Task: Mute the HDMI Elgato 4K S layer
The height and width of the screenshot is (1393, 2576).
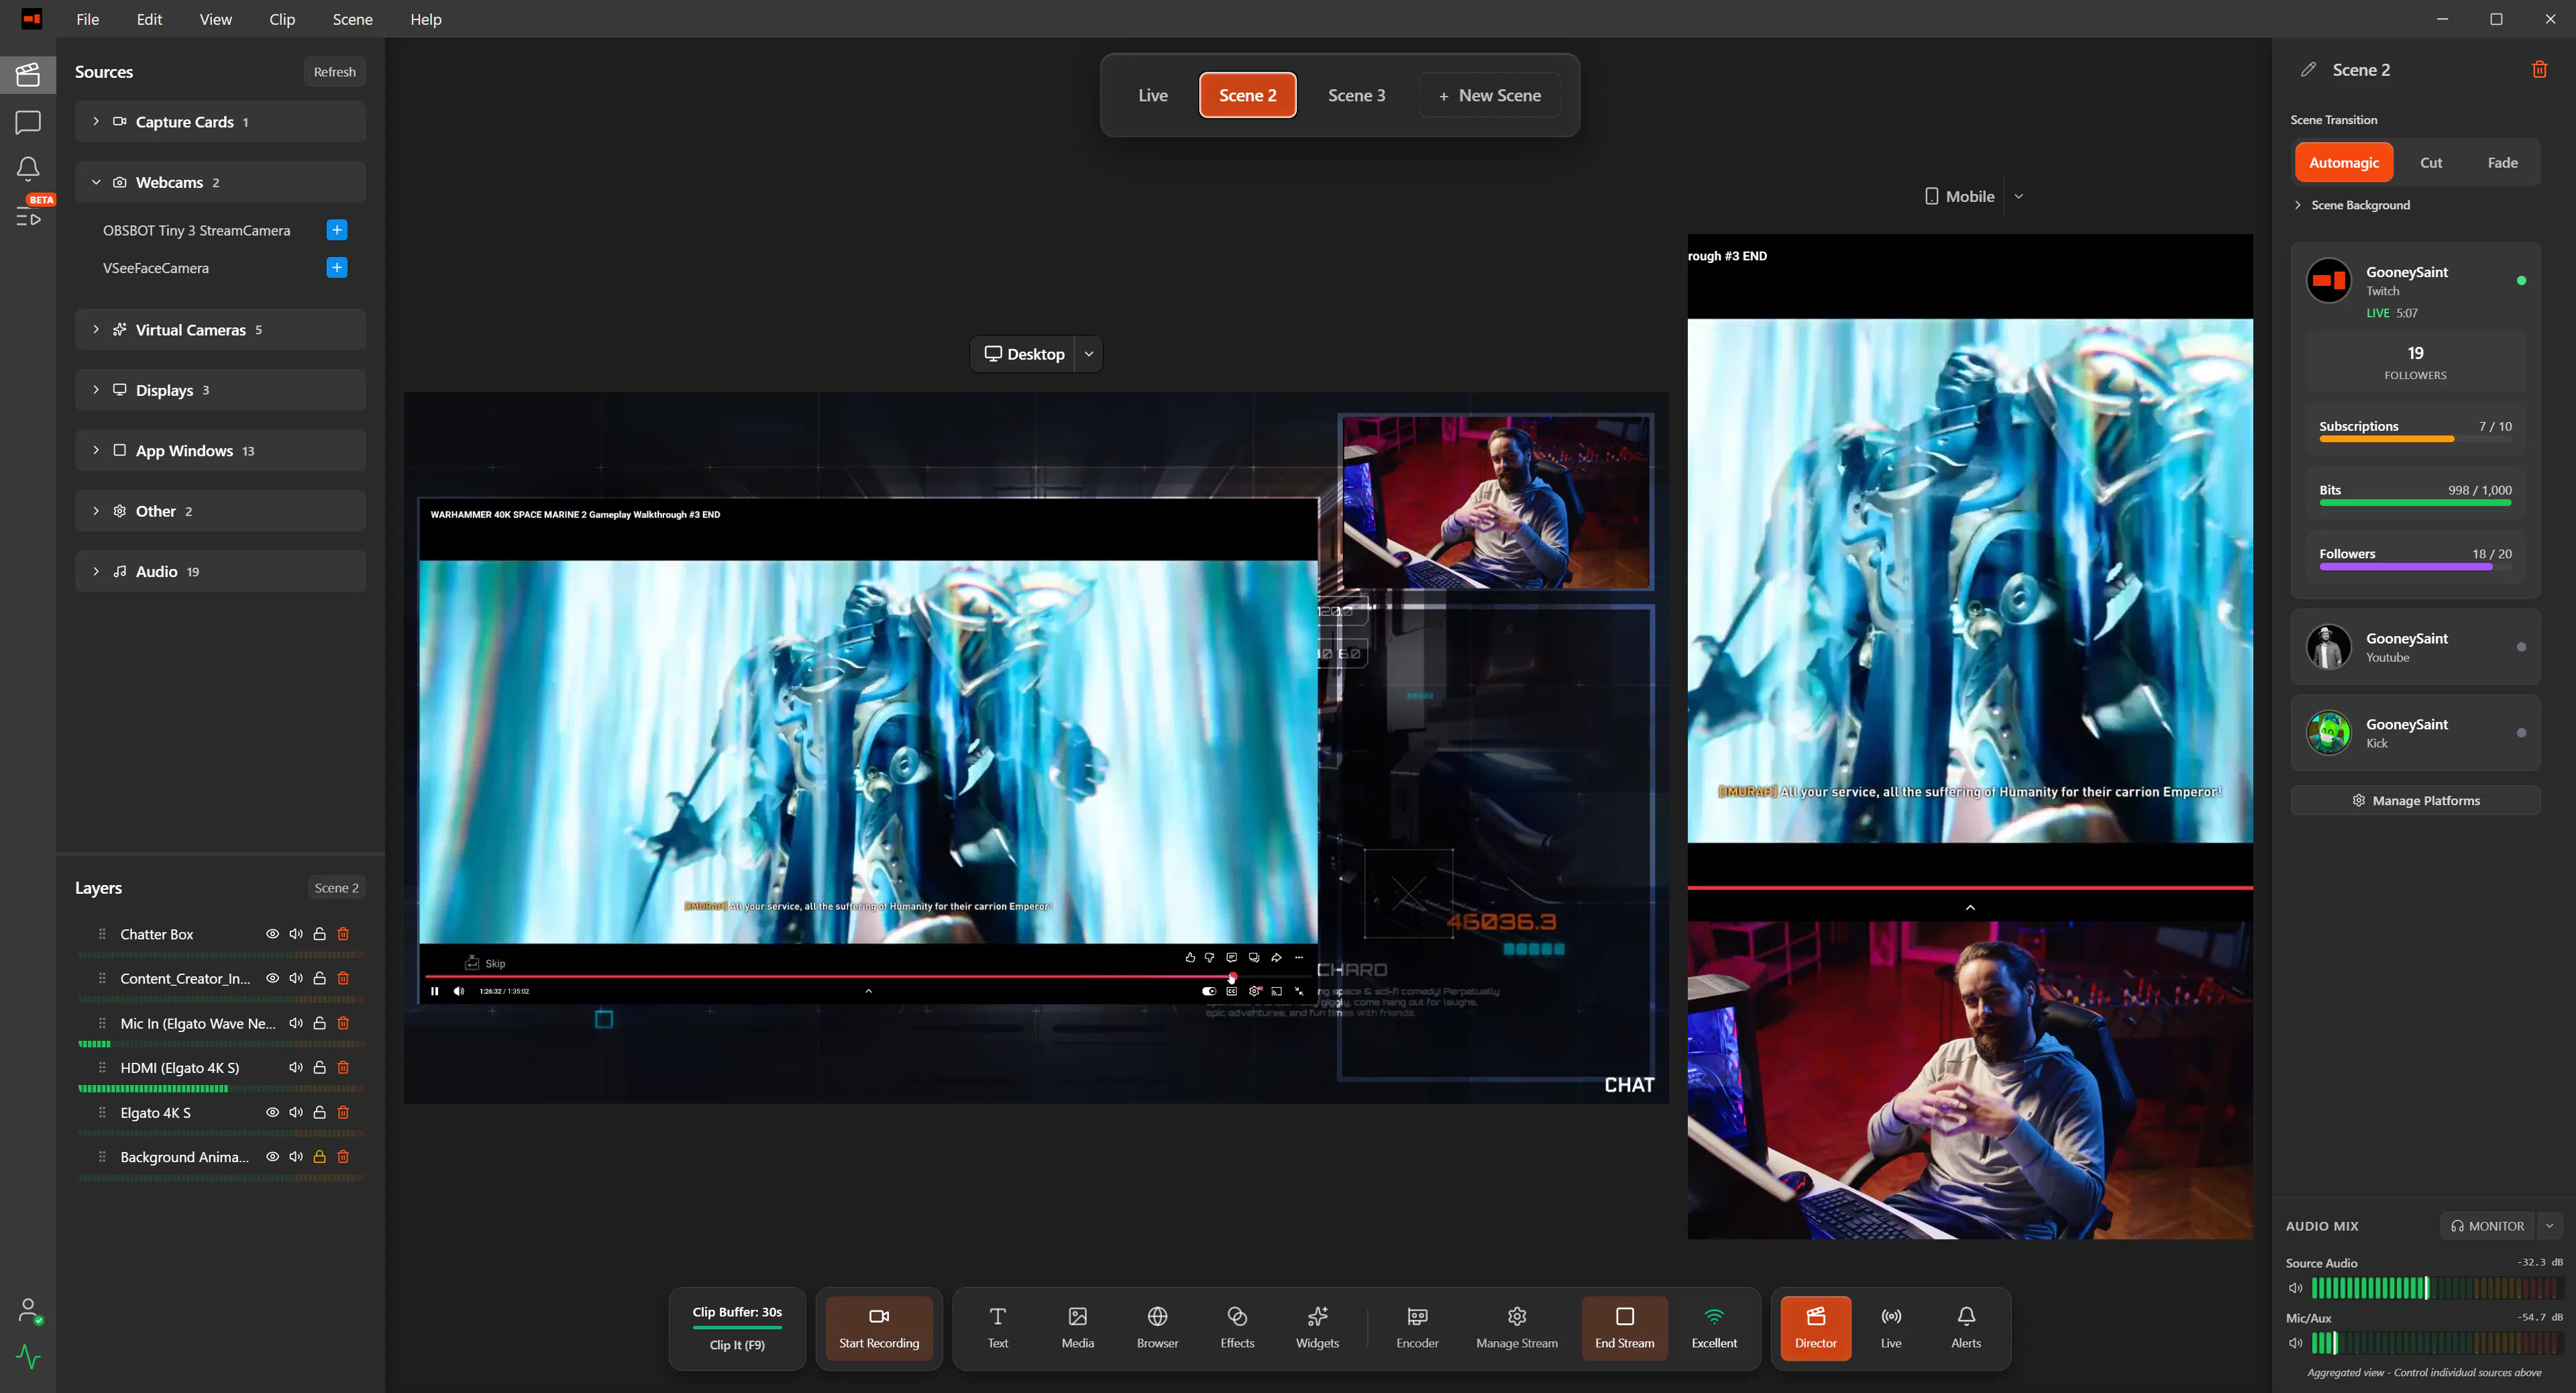Action: click(x=296, y=1067)
